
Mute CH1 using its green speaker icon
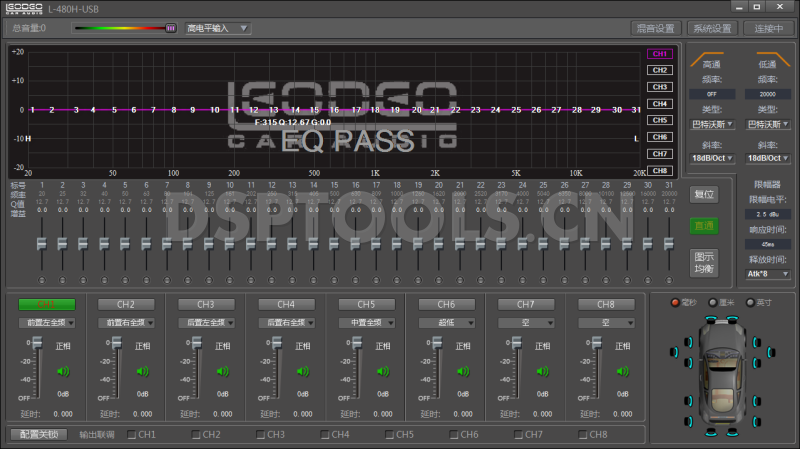pos(63,371)
